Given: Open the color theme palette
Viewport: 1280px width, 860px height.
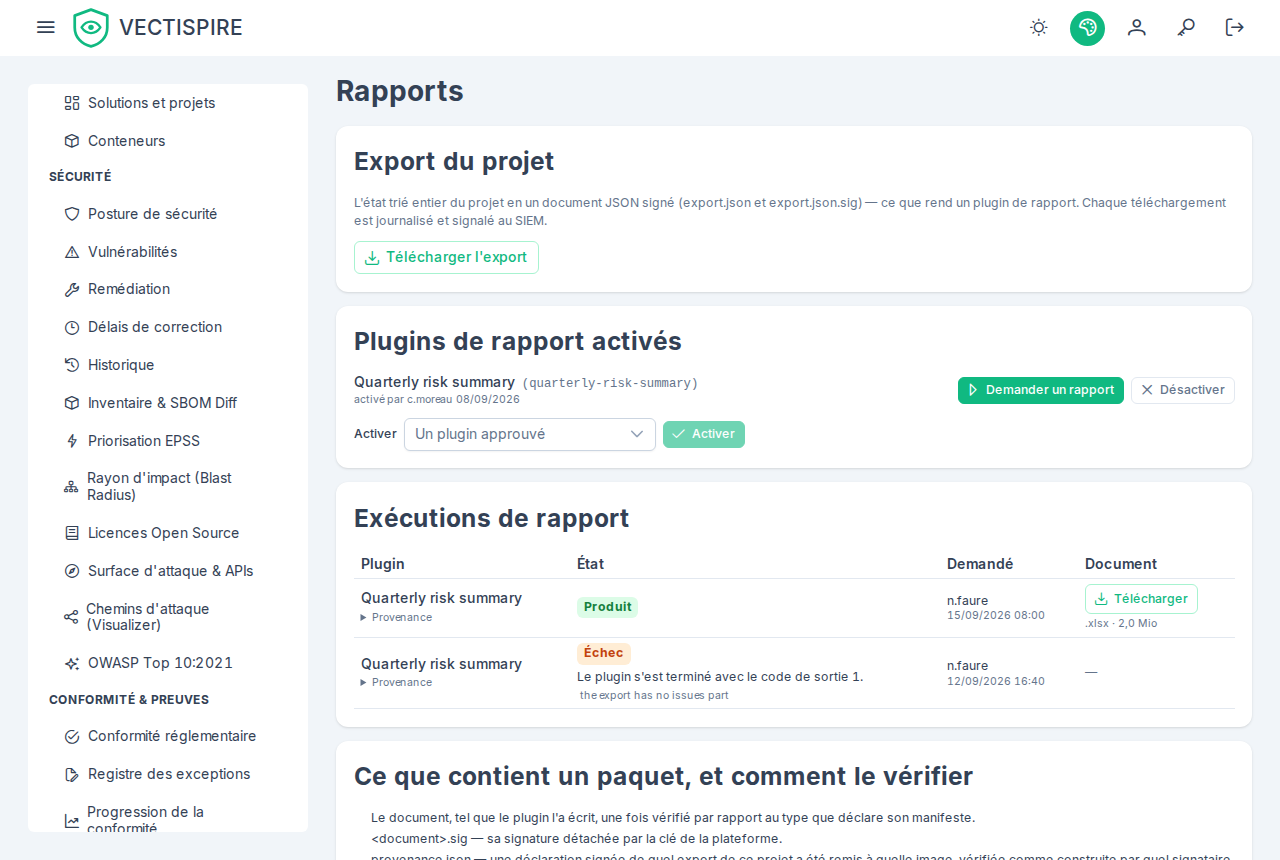Looking at the screenshot, I should [x=1087, y=28].
